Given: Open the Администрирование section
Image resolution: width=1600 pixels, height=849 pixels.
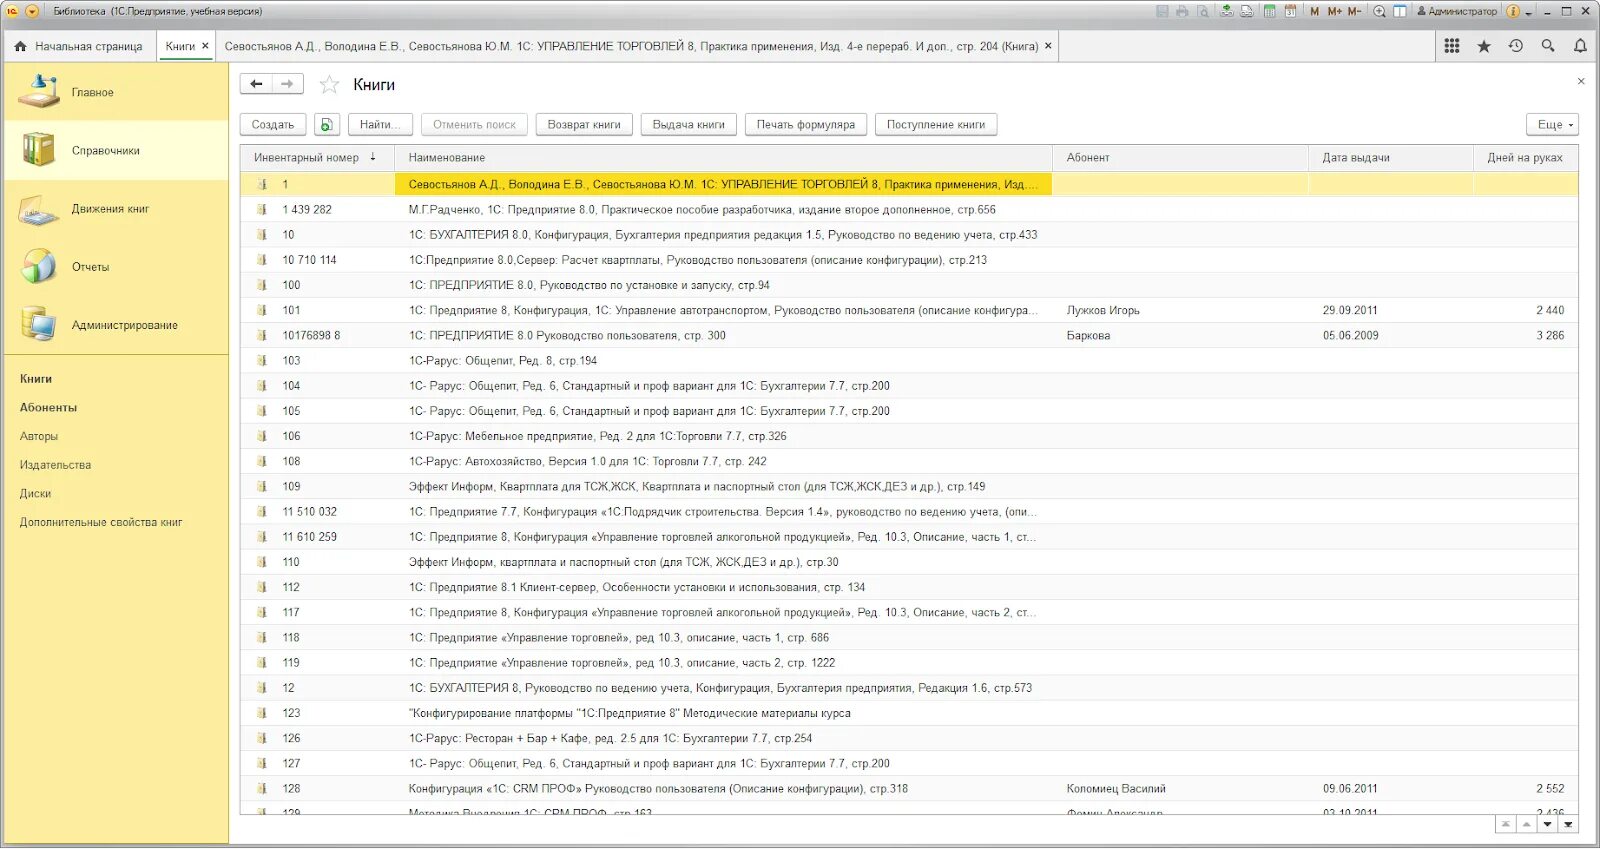Looking at the screenshot, I should 116,325.
